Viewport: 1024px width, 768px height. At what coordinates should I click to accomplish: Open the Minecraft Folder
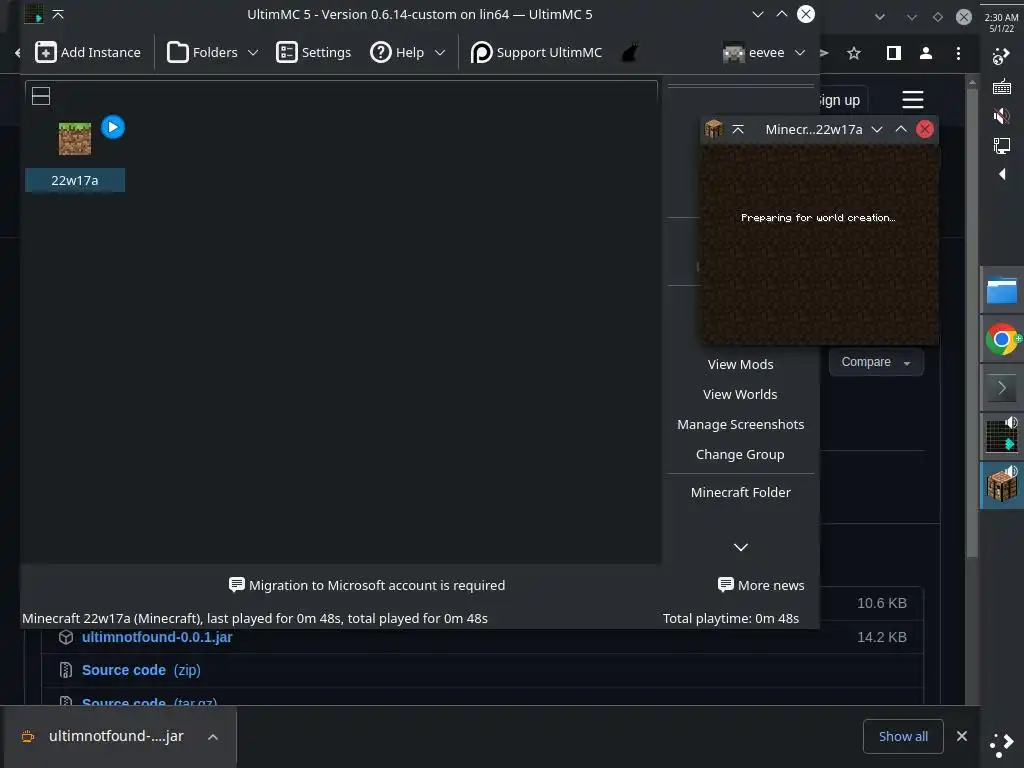(x=741, y=492)
